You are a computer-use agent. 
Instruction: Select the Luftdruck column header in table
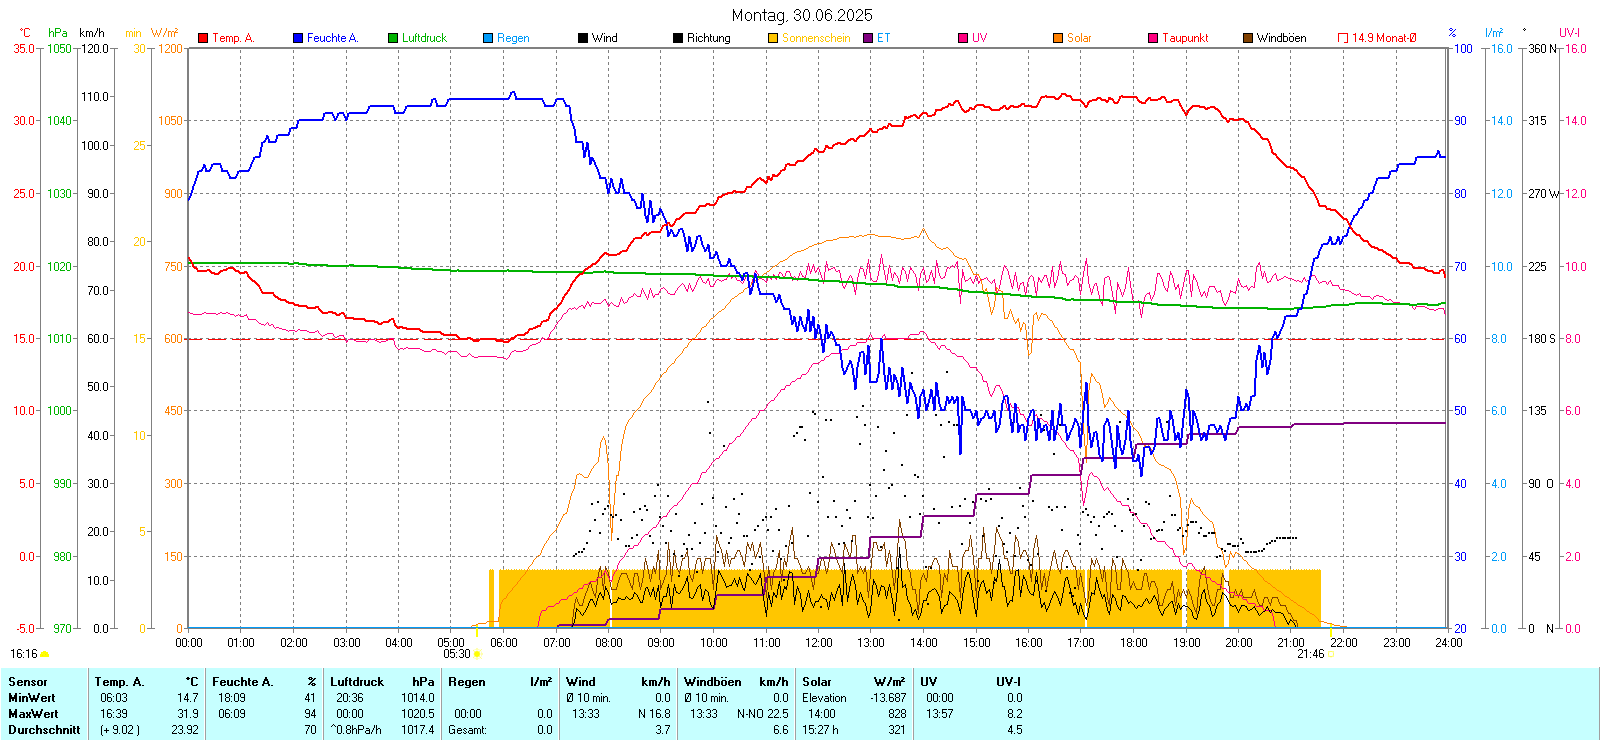click(357, 682)
